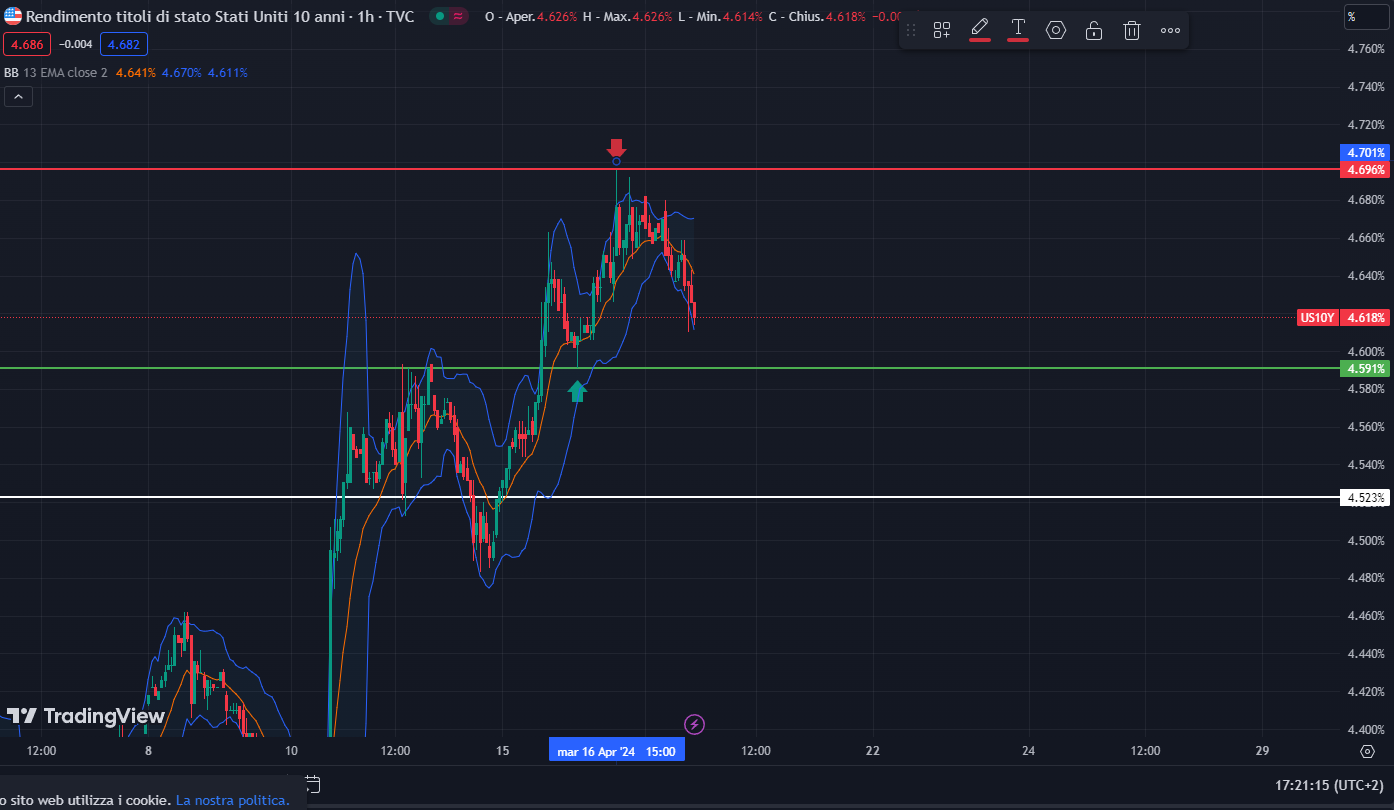Open chart axis settings gear icon

(x=1367, y=751)
